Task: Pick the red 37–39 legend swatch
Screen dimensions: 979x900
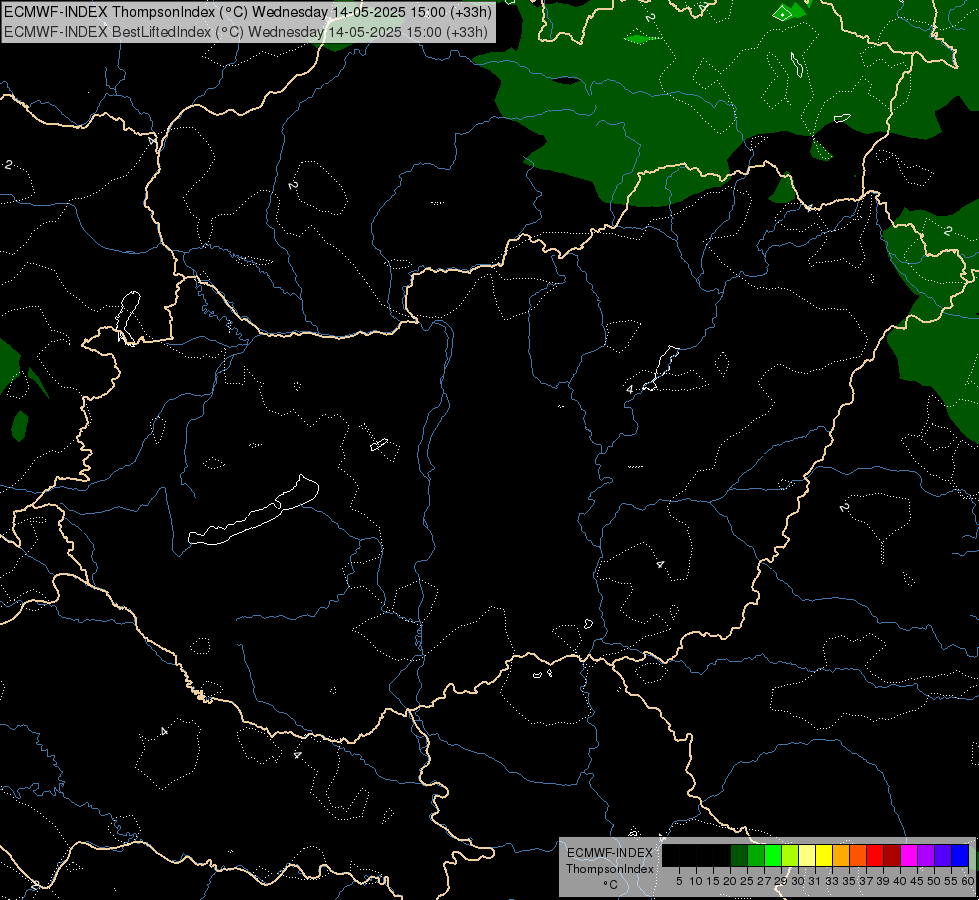Action: [x=875, y=855]
